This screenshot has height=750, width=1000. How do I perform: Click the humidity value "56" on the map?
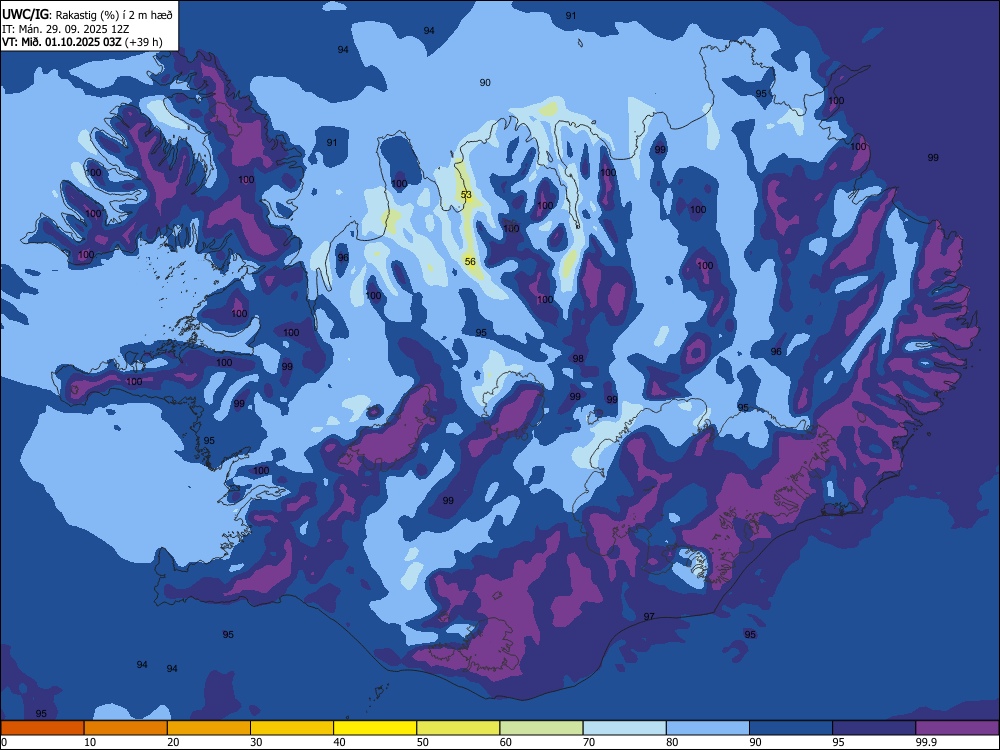pos(470,261)
